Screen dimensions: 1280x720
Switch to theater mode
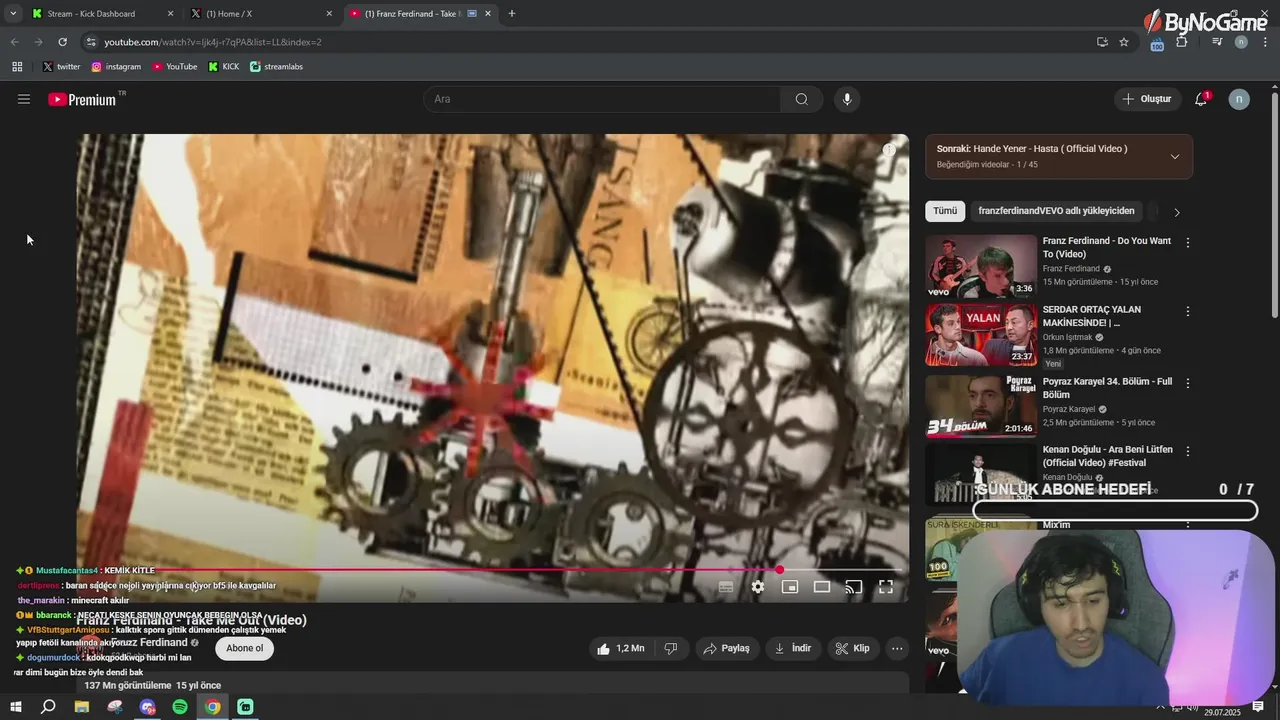pyautogui.click(x=822, y=587)
